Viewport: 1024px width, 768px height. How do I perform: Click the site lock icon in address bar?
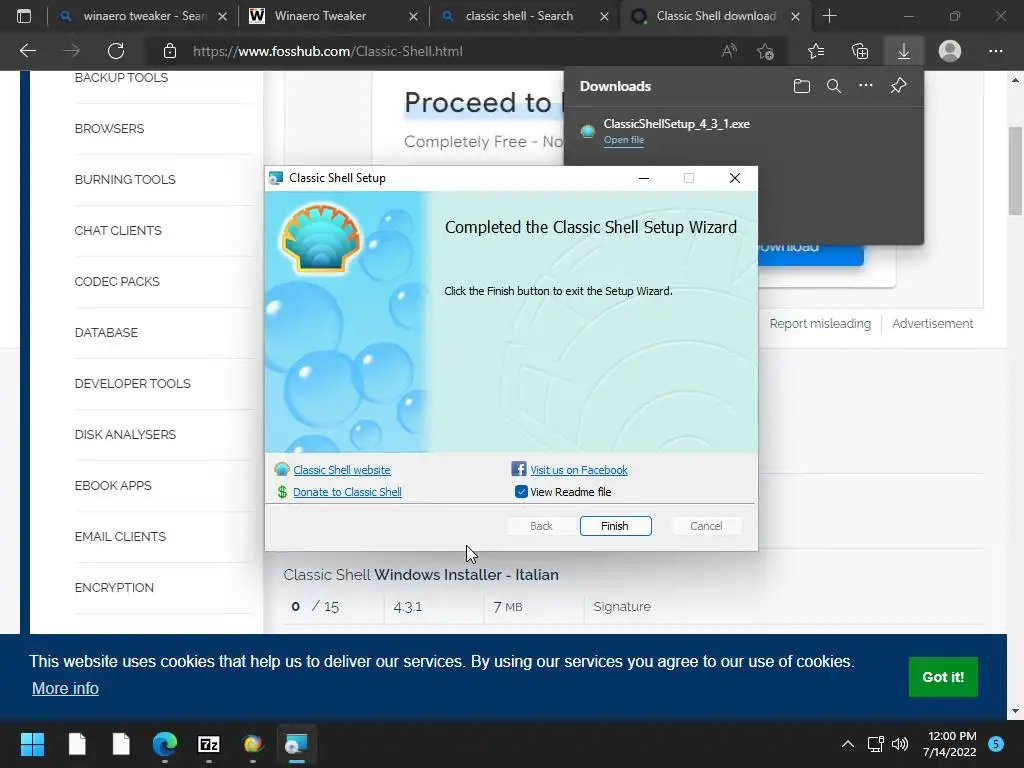170,51
